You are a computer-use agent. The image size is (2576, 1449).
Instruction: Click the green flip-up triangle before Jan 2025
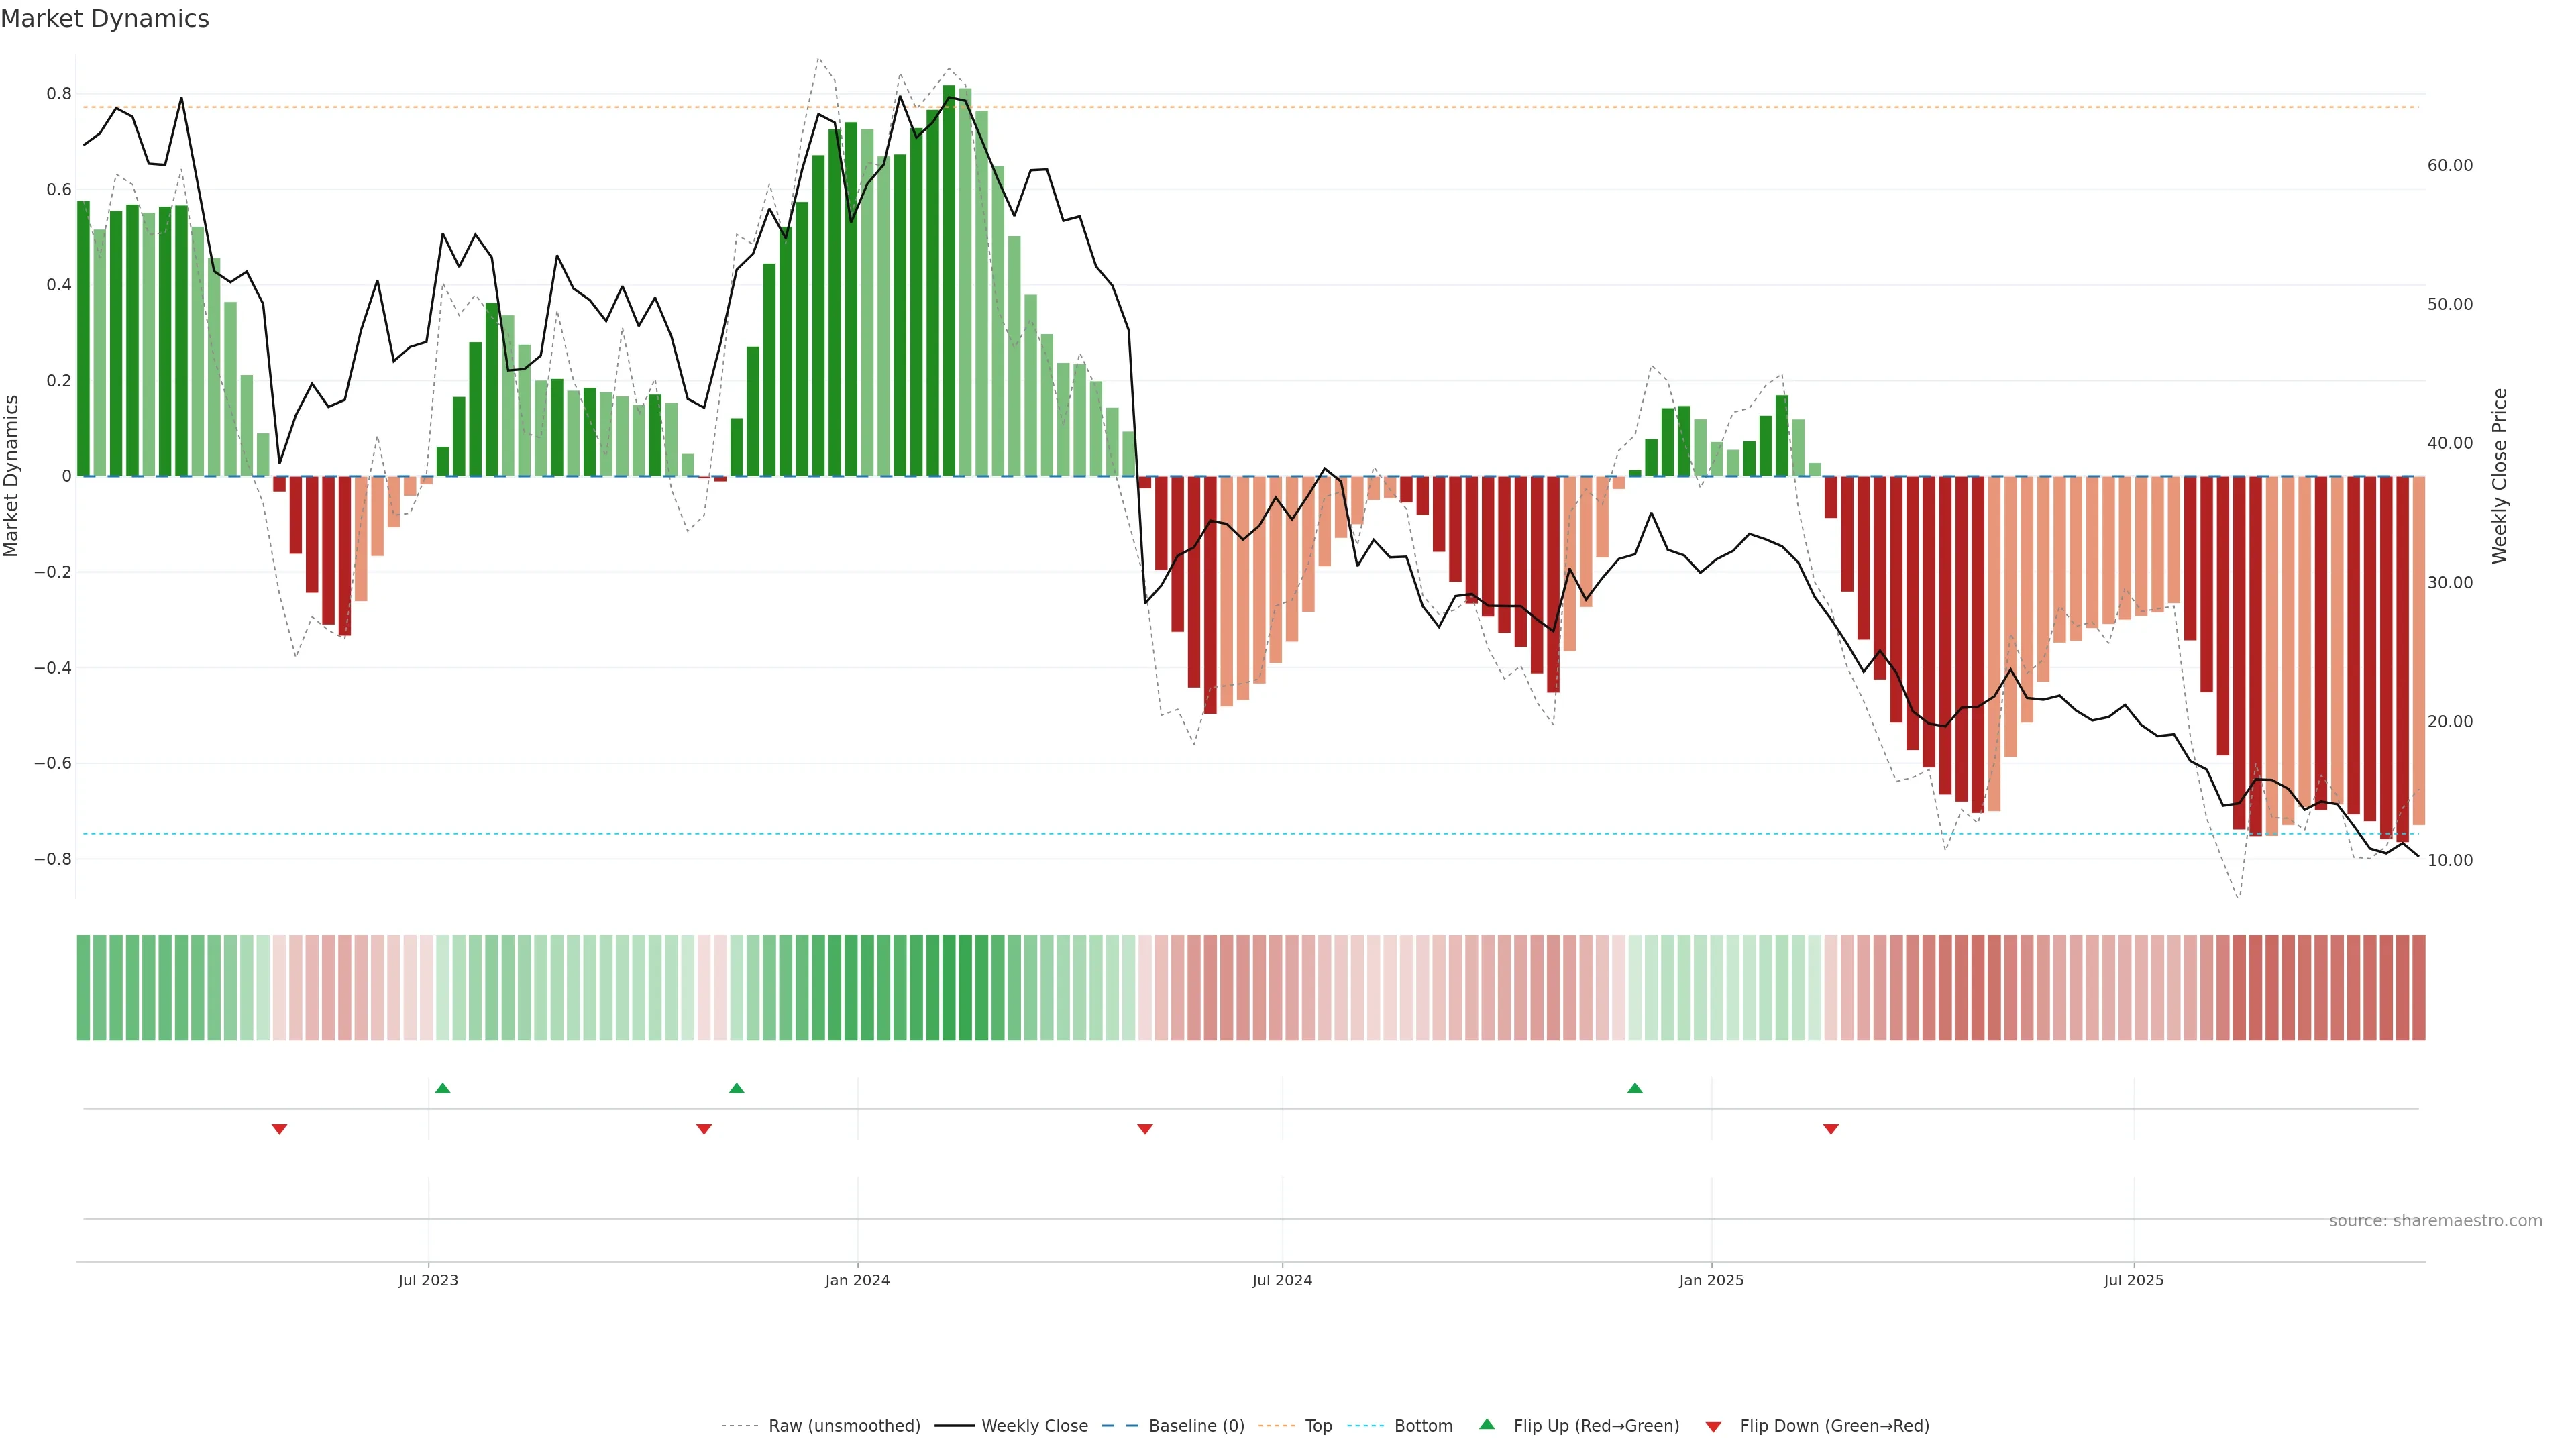pos(1635,1088)
